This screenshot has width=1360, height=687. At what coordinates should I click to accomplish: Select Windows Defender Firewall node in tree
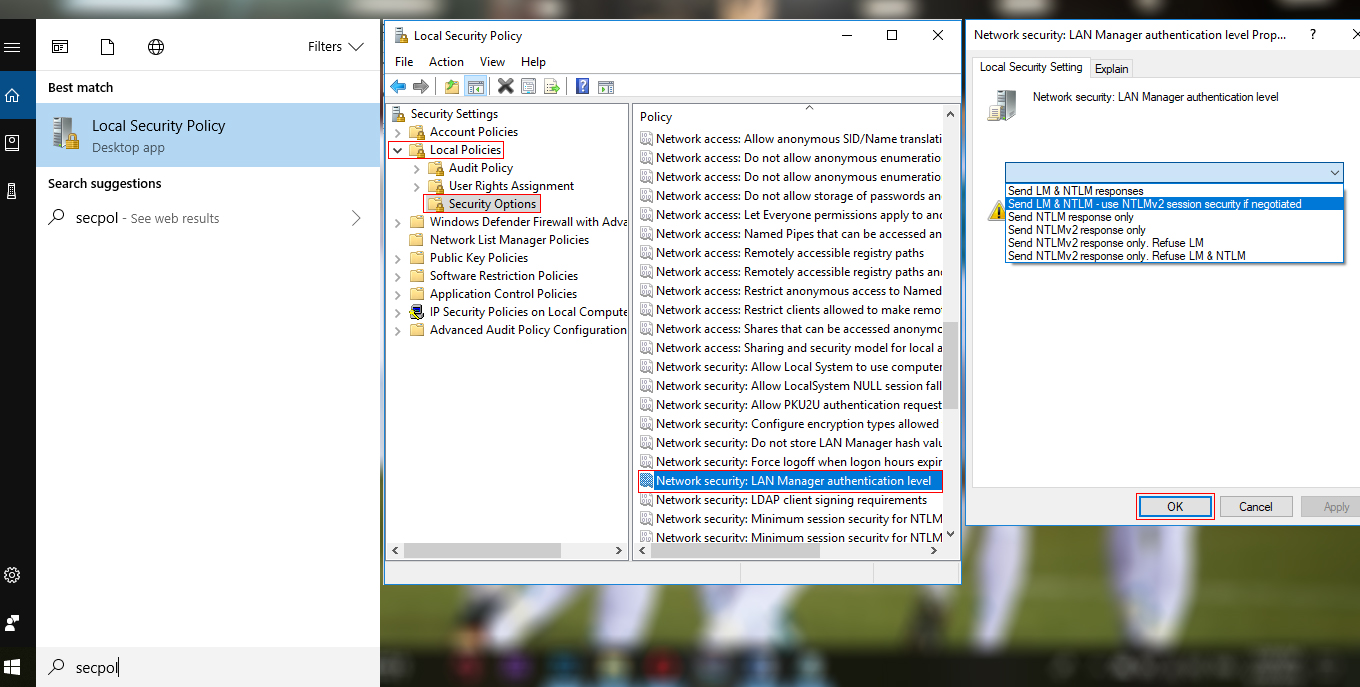coord(528,222)
